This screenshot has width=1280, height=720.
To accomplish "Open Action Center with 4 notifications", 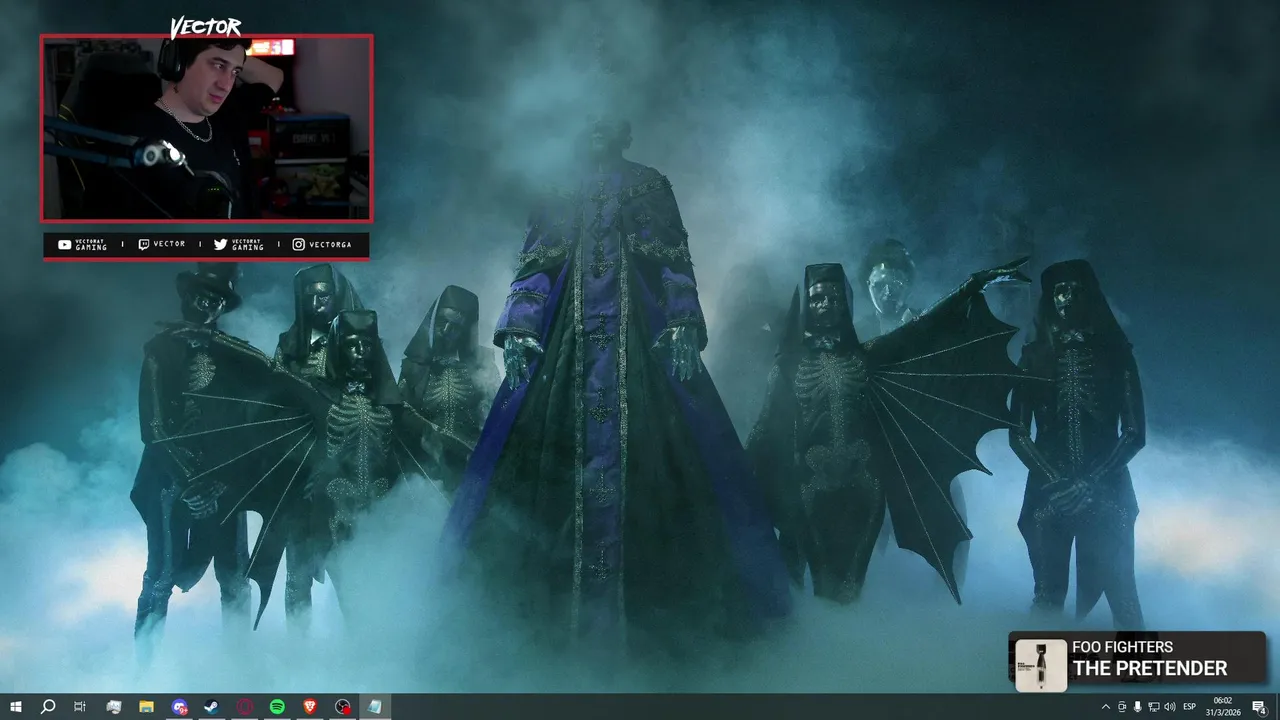I will tap(1260, 707).
